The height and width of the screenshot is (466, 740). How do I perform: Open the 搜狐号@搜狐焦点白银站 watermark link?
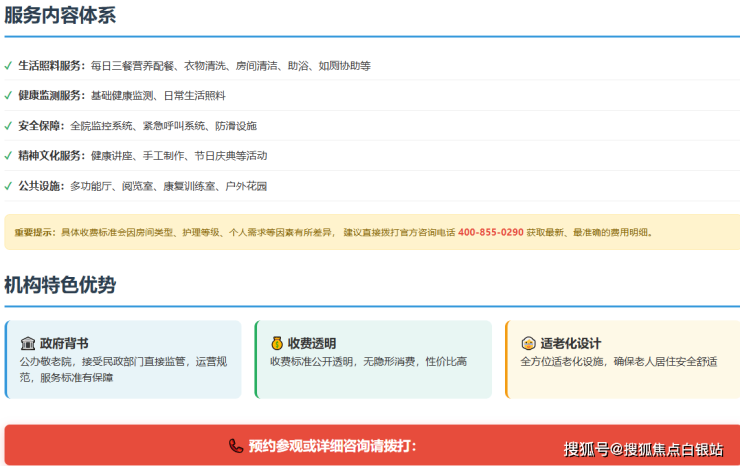pyautogui.click(x=643, y=449)
